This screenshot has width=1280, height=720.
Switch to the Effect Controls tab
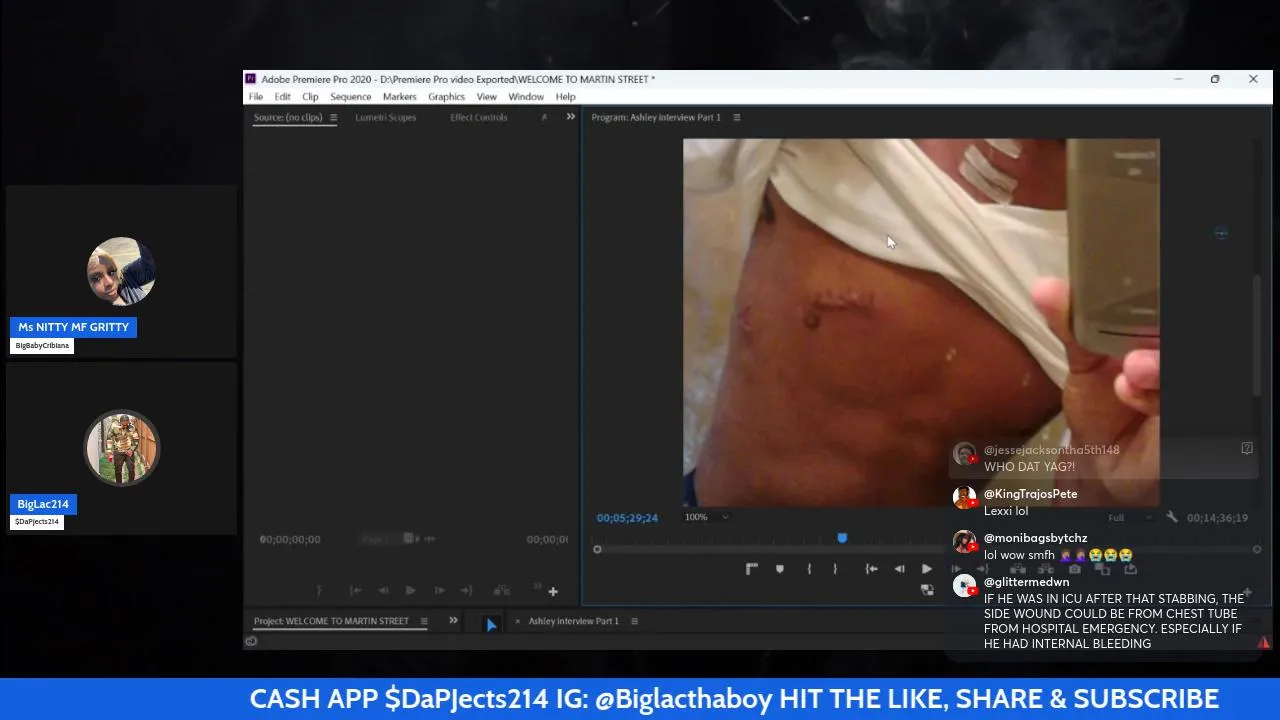[479, 118]
